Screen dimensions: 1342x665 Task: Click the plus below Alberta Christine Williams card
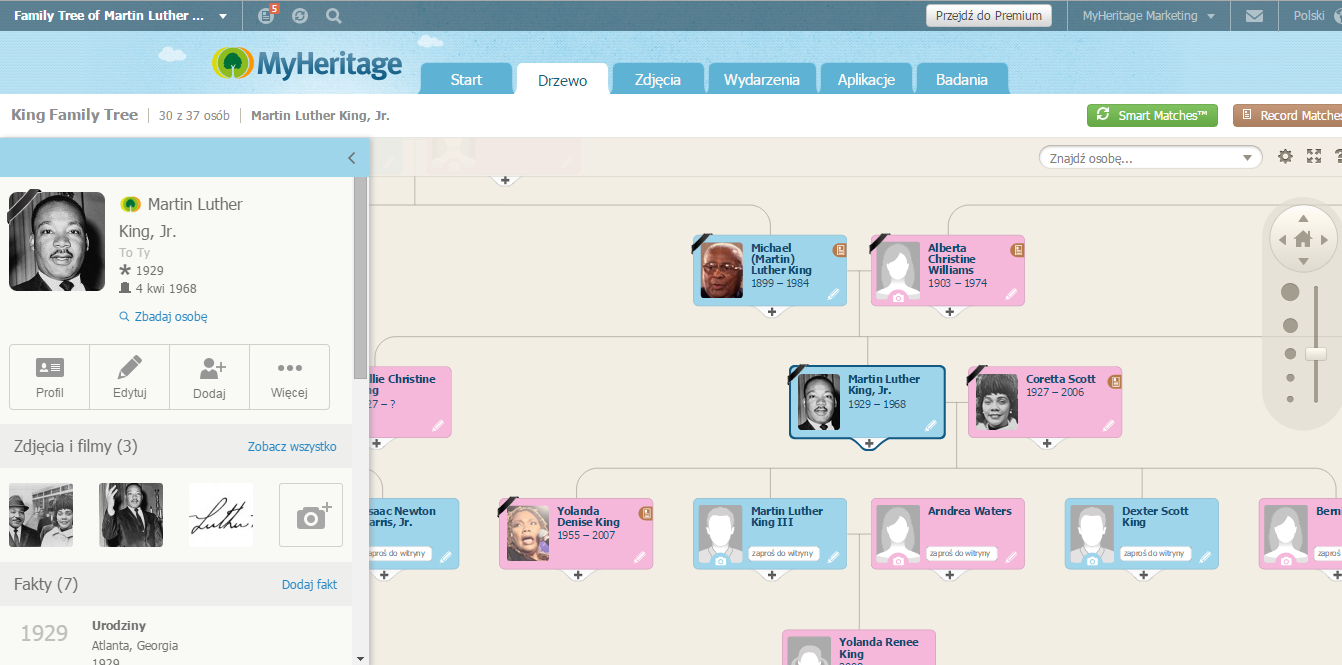pos(949,312)
